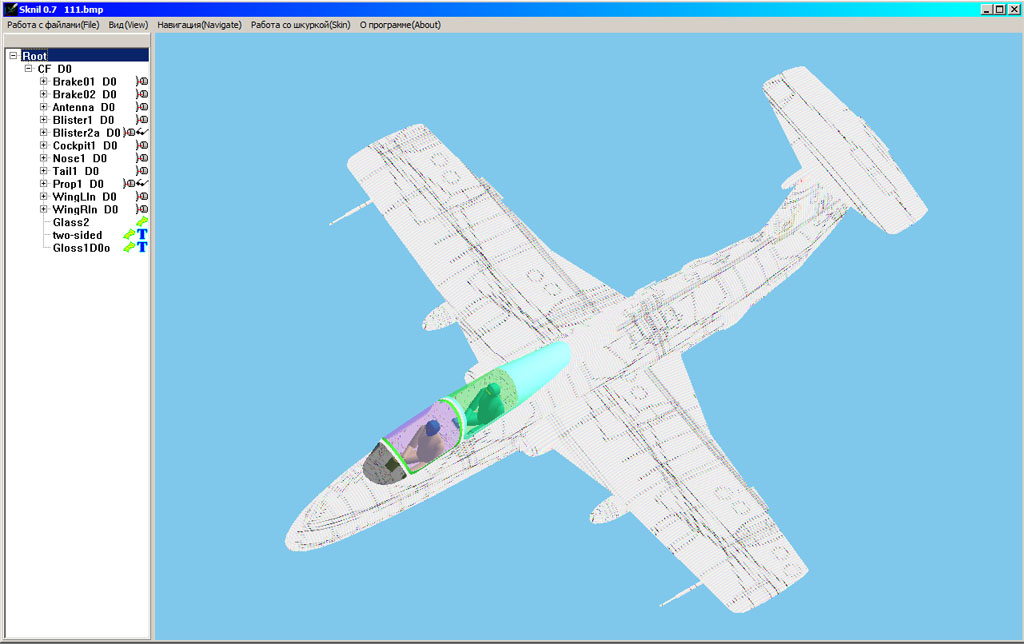Close the Sknil window
1024x644 pixels.
pos(1014,9)
